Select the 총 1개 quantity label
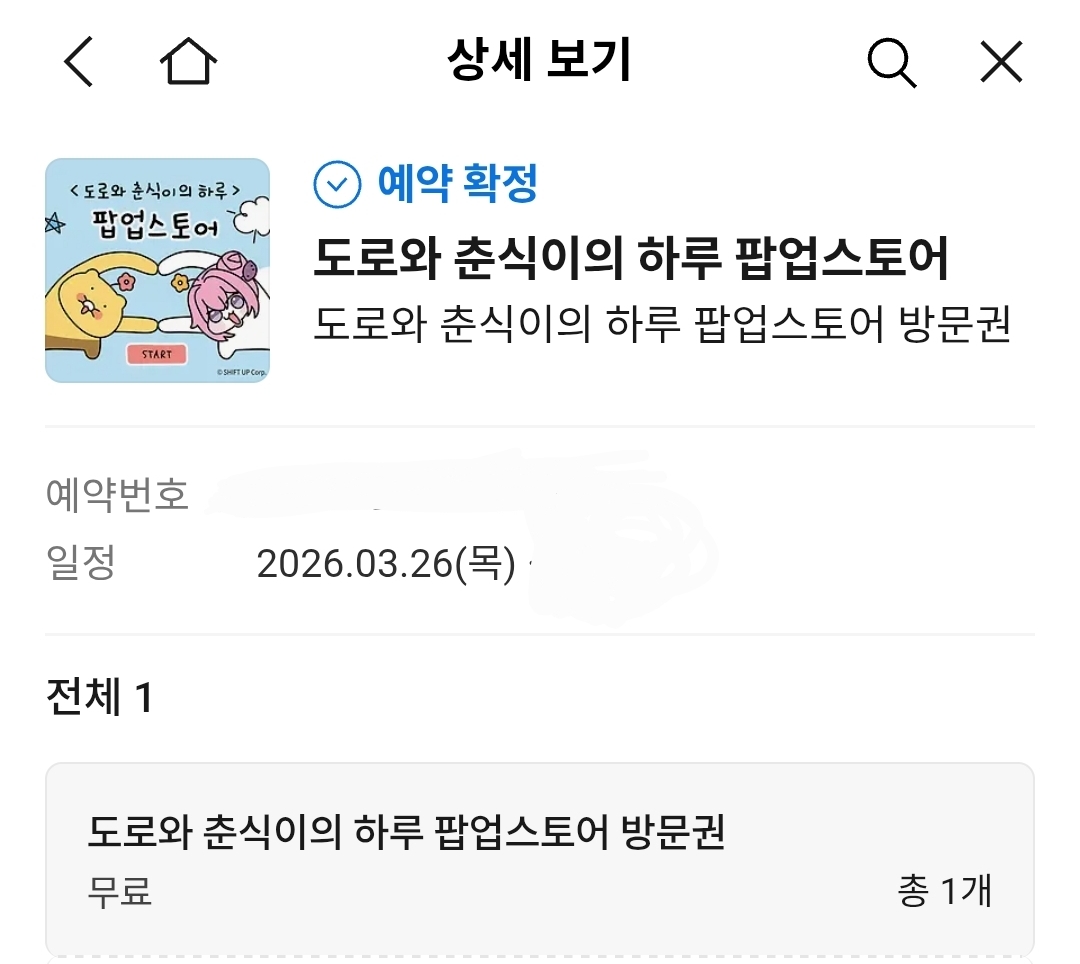This screenshot has width=1080, height=964. coord(944,890)
